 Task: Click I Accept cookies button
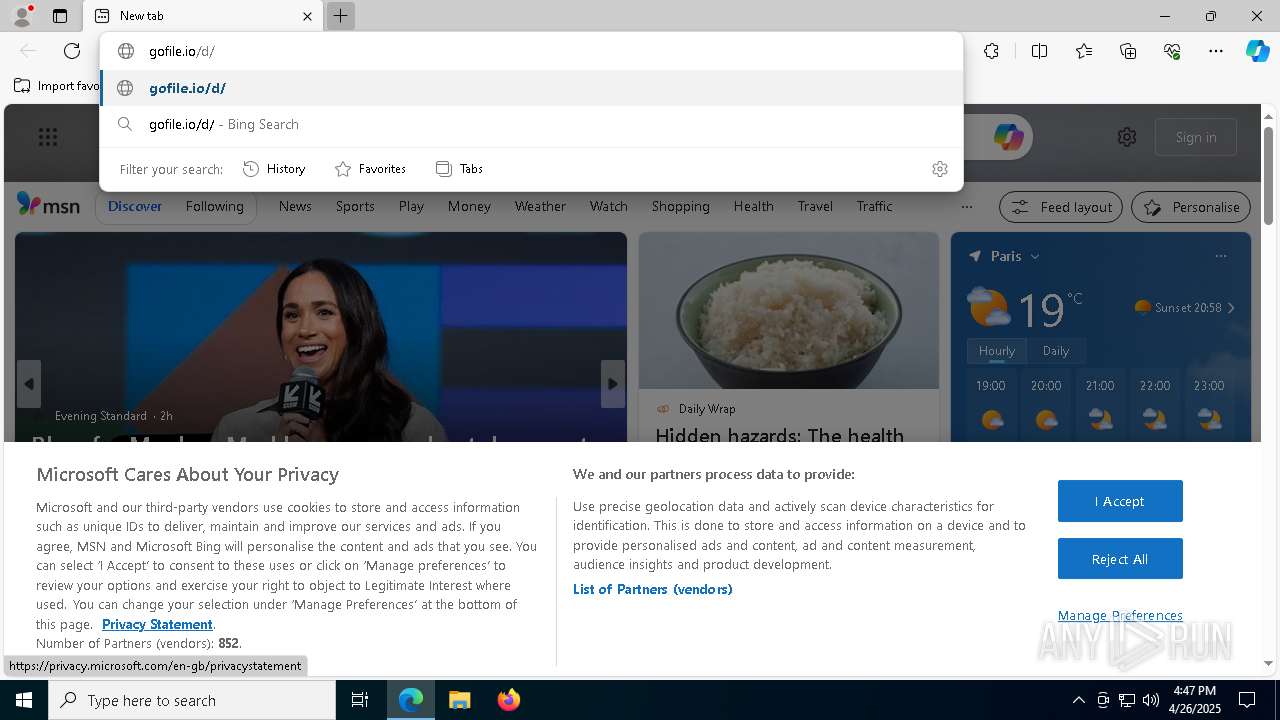tap(1120, 501)
